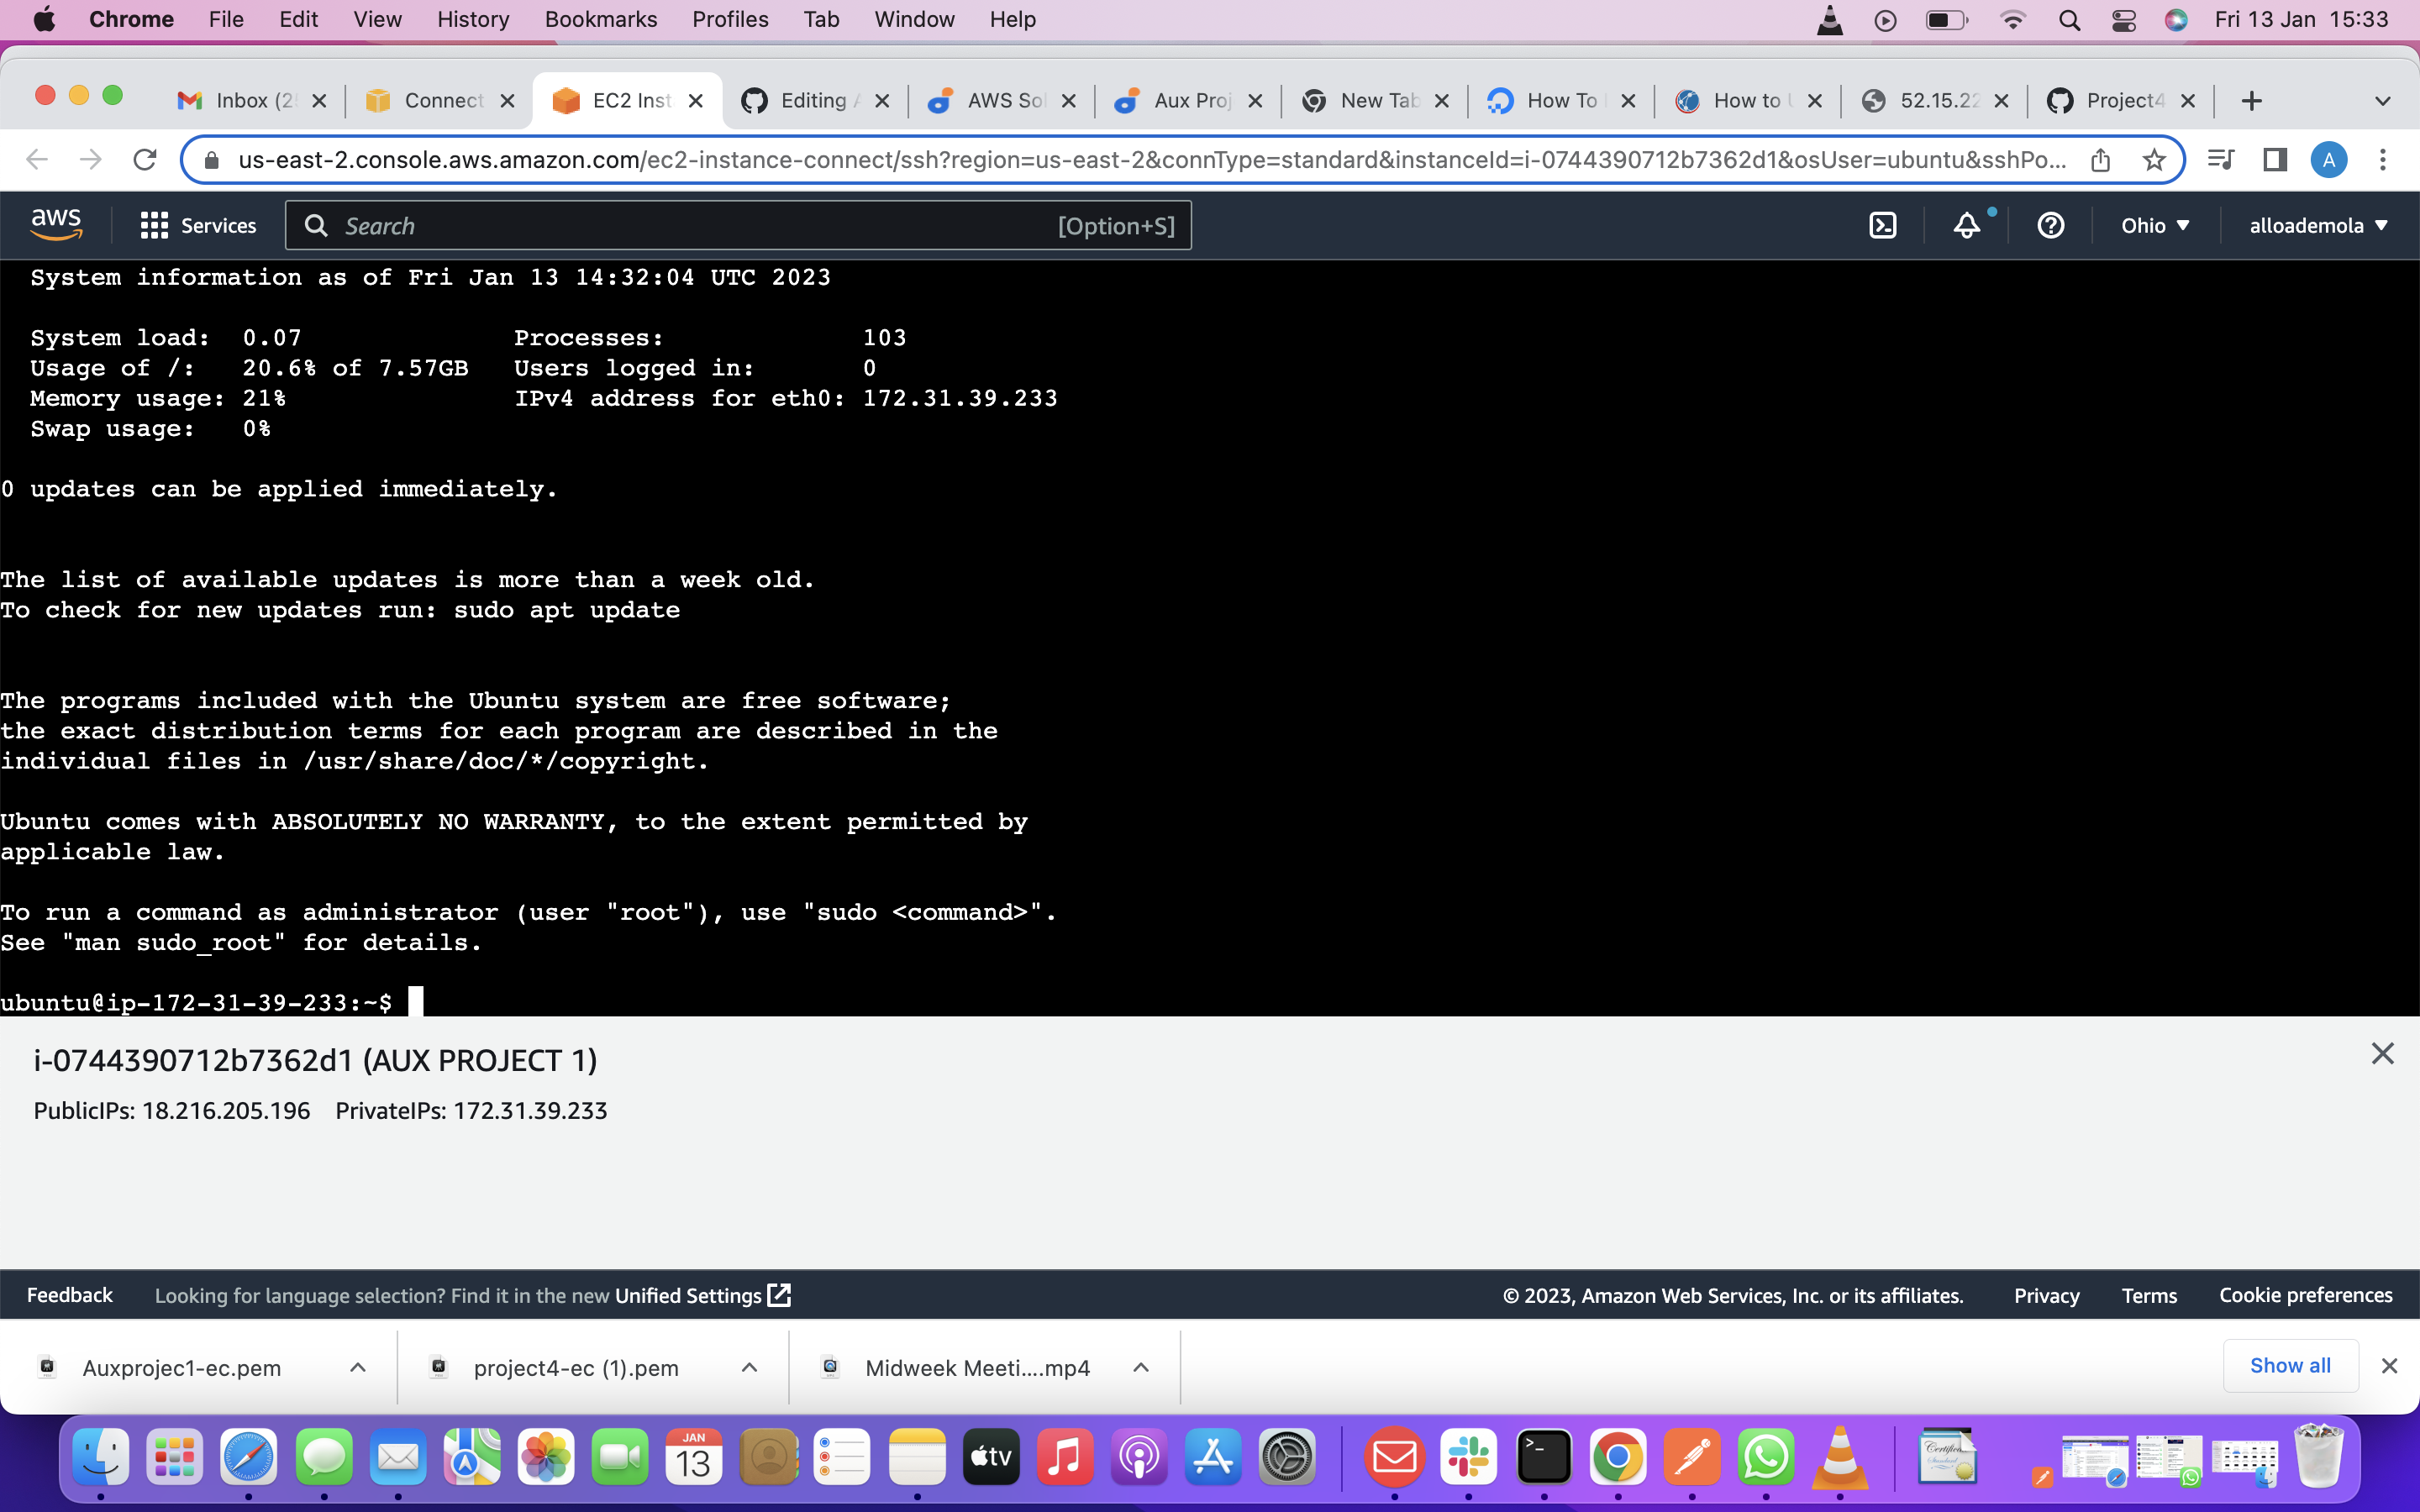Switch to AWS Sol tab

point(1003,101)
